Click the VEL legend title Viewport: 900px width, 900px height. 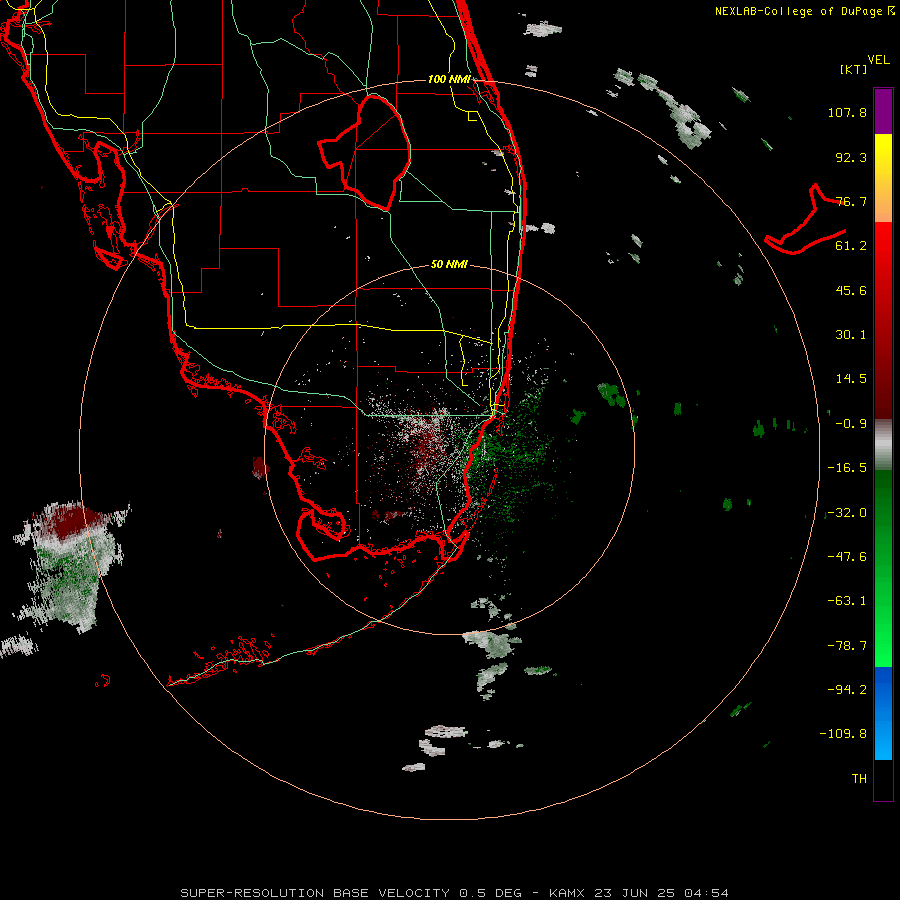click(878, 60)
